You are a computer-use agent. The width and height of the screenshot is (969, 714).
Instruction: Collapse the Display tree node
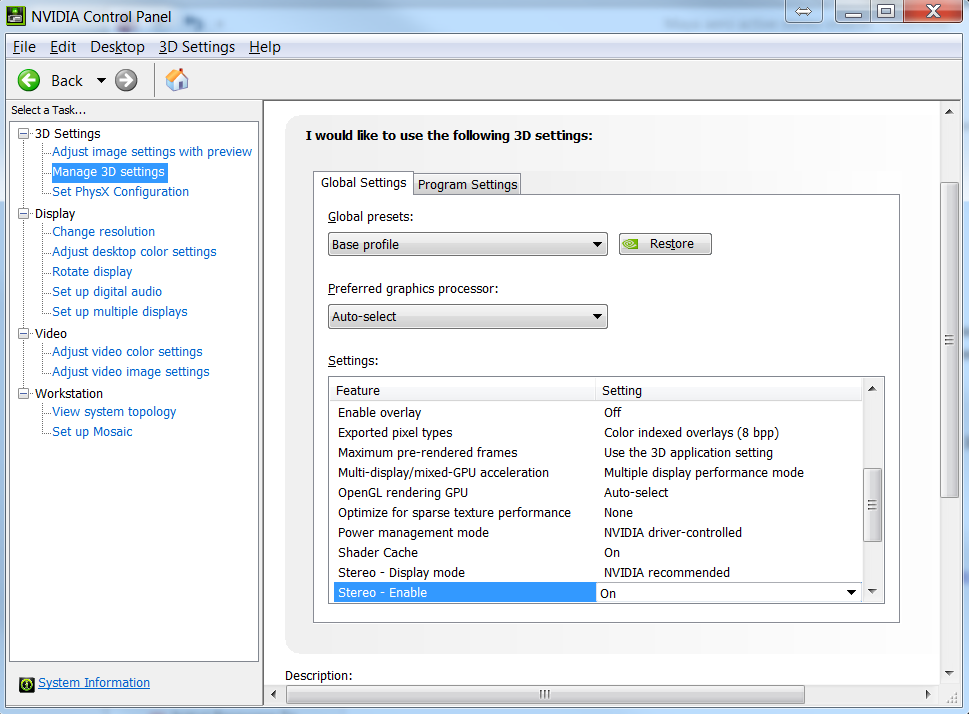click(x=24, y=213)
